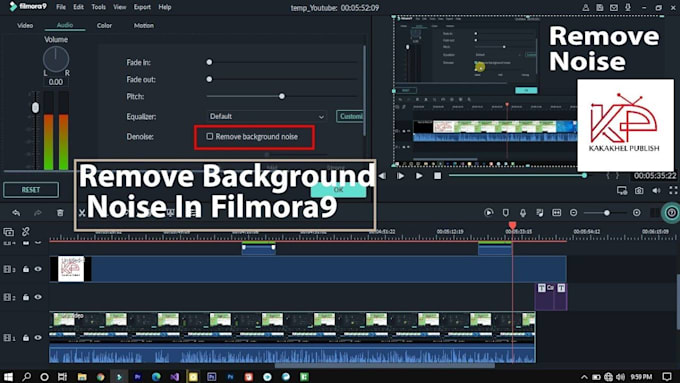Click the teal help circle icon
680x383 pixels.
[671, 213]
